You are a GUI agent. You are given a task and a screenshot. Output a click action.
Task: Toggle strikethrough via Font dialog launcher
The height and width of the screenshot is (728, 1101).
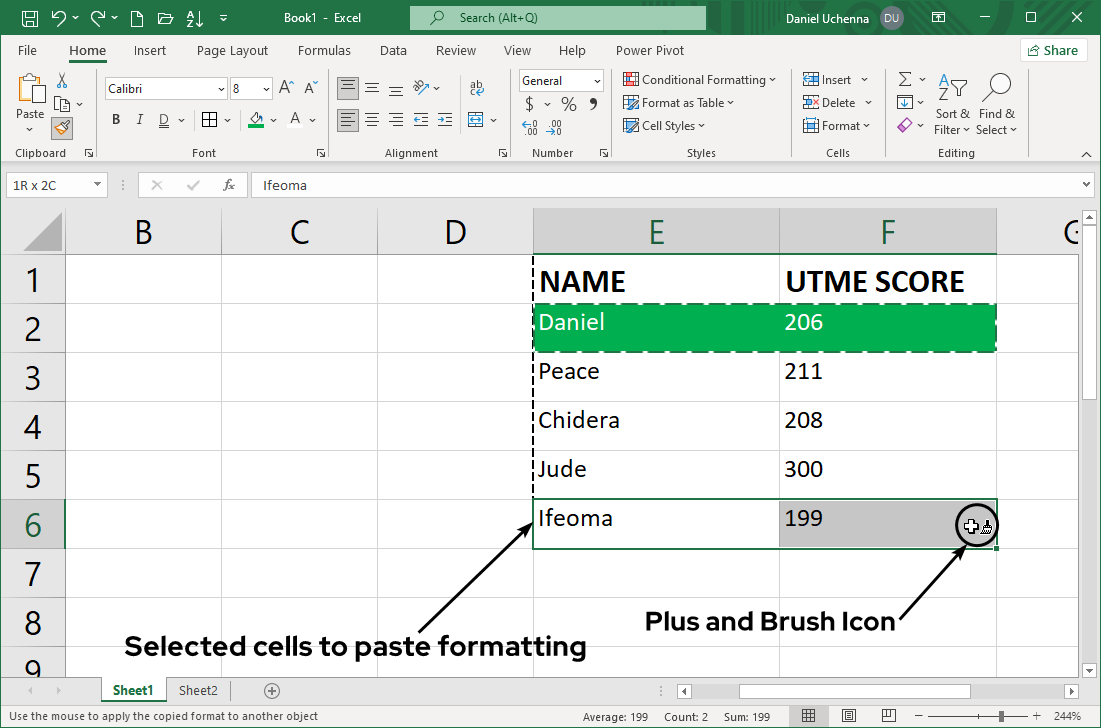click(320, 152)
